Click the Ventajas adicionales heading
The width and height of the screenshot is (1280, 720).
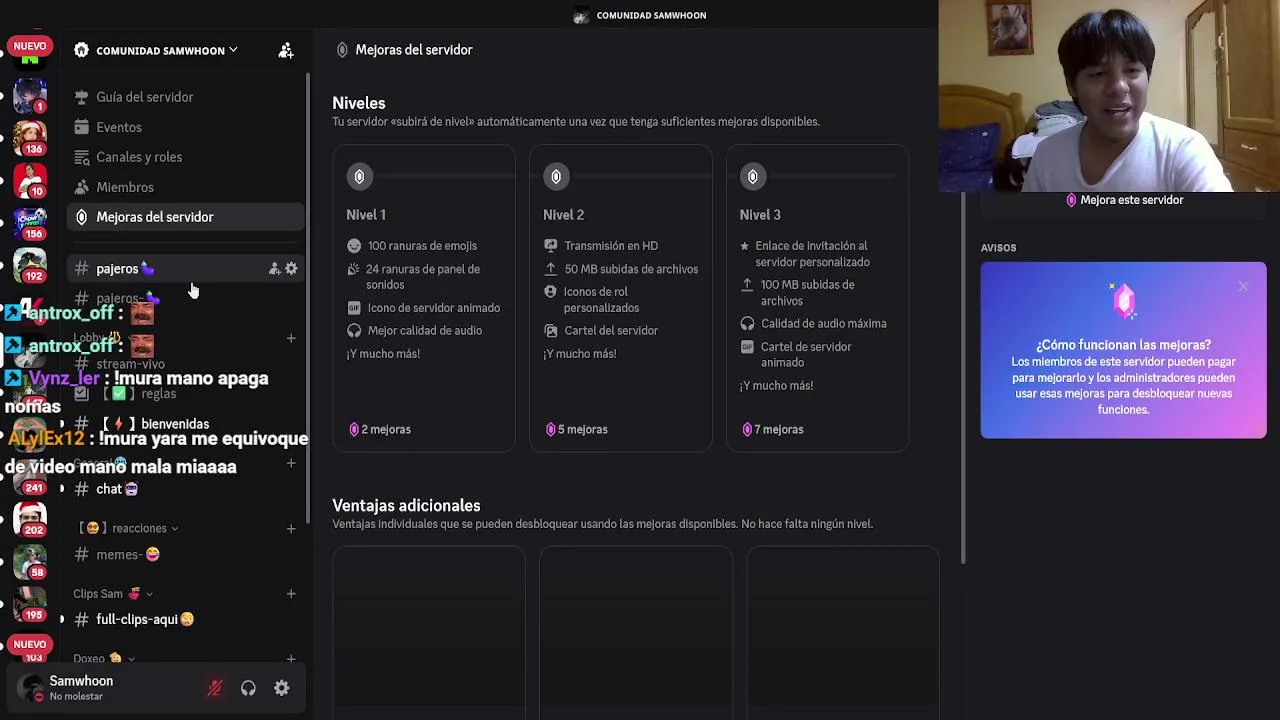(x=406, y=506)
